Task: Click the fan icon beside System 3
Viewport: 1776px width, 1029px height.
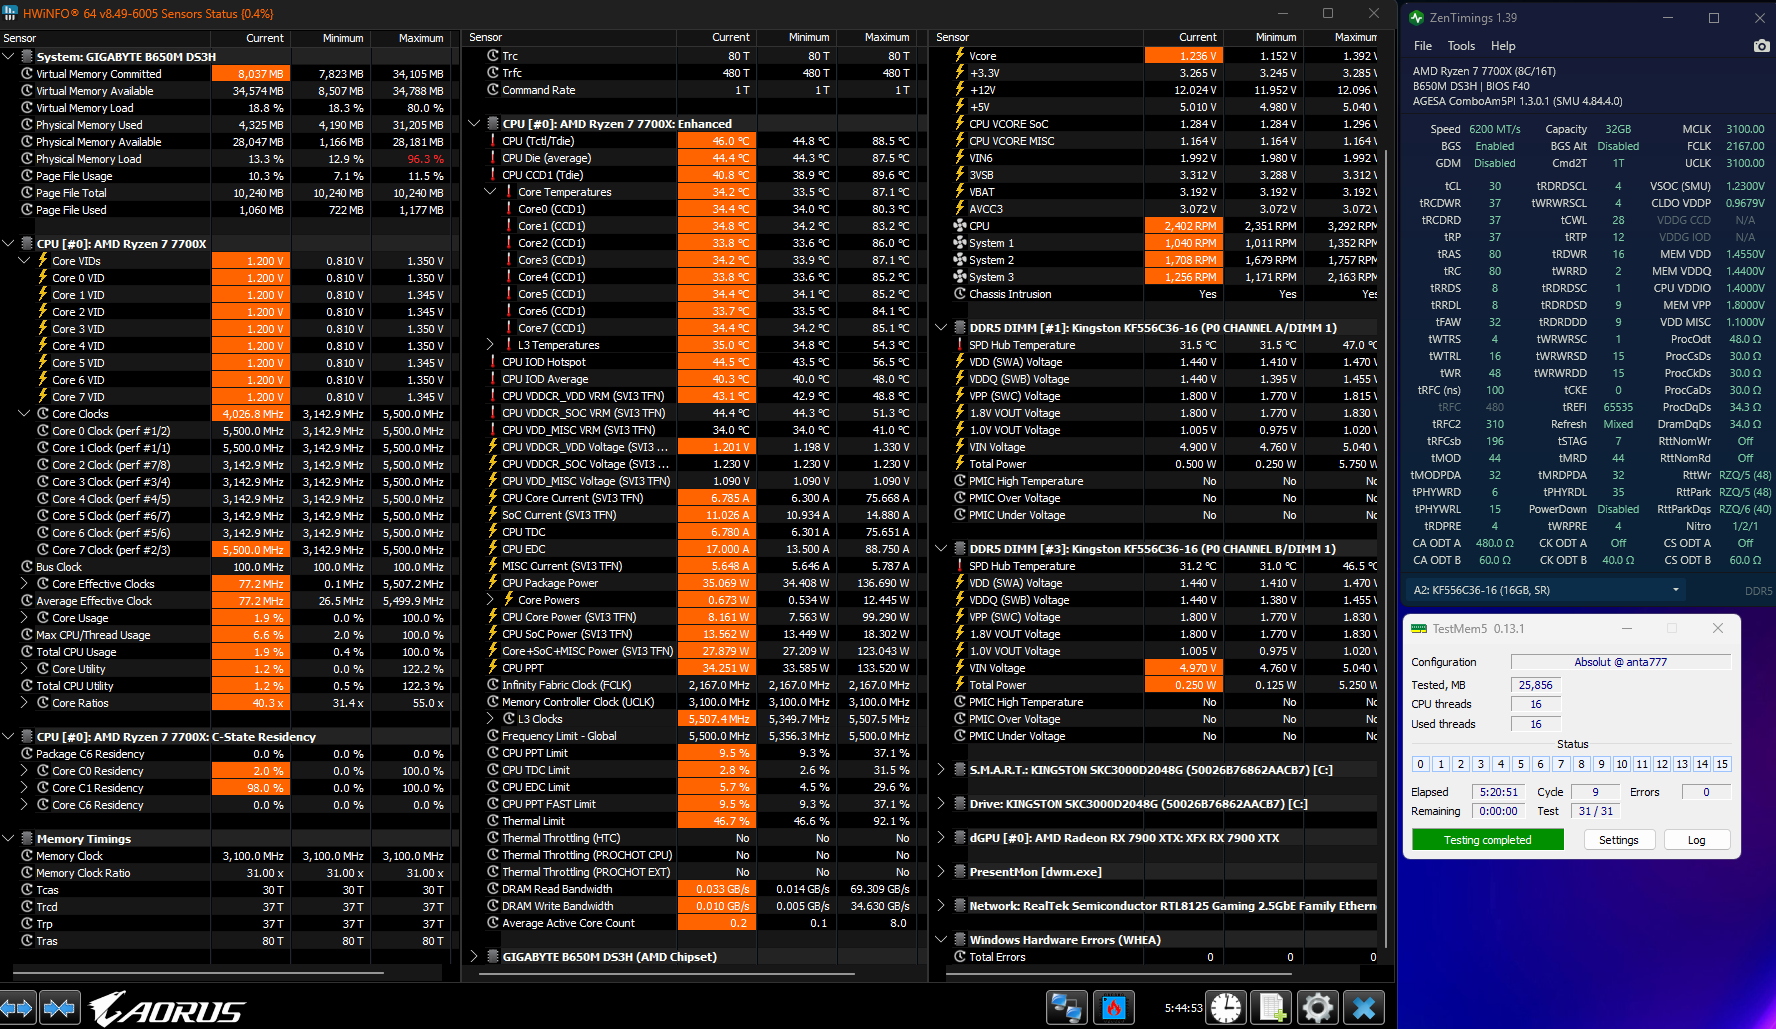Action: [x=960, y=277]
